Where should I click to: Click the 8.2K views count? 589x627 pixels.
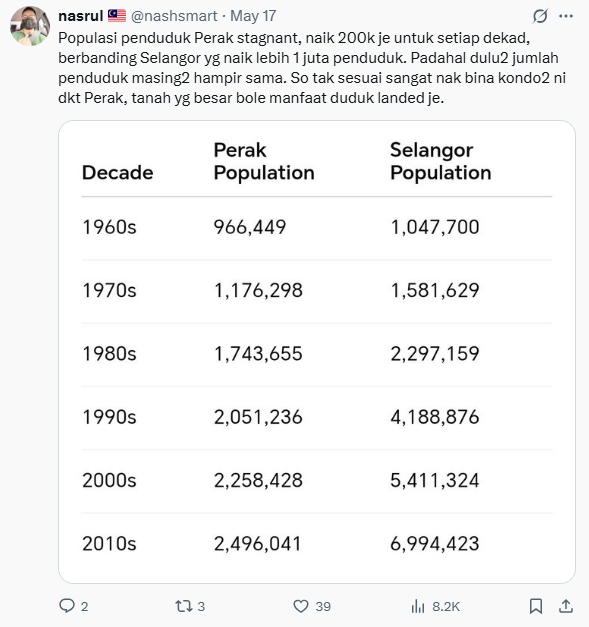click(446, 607)
